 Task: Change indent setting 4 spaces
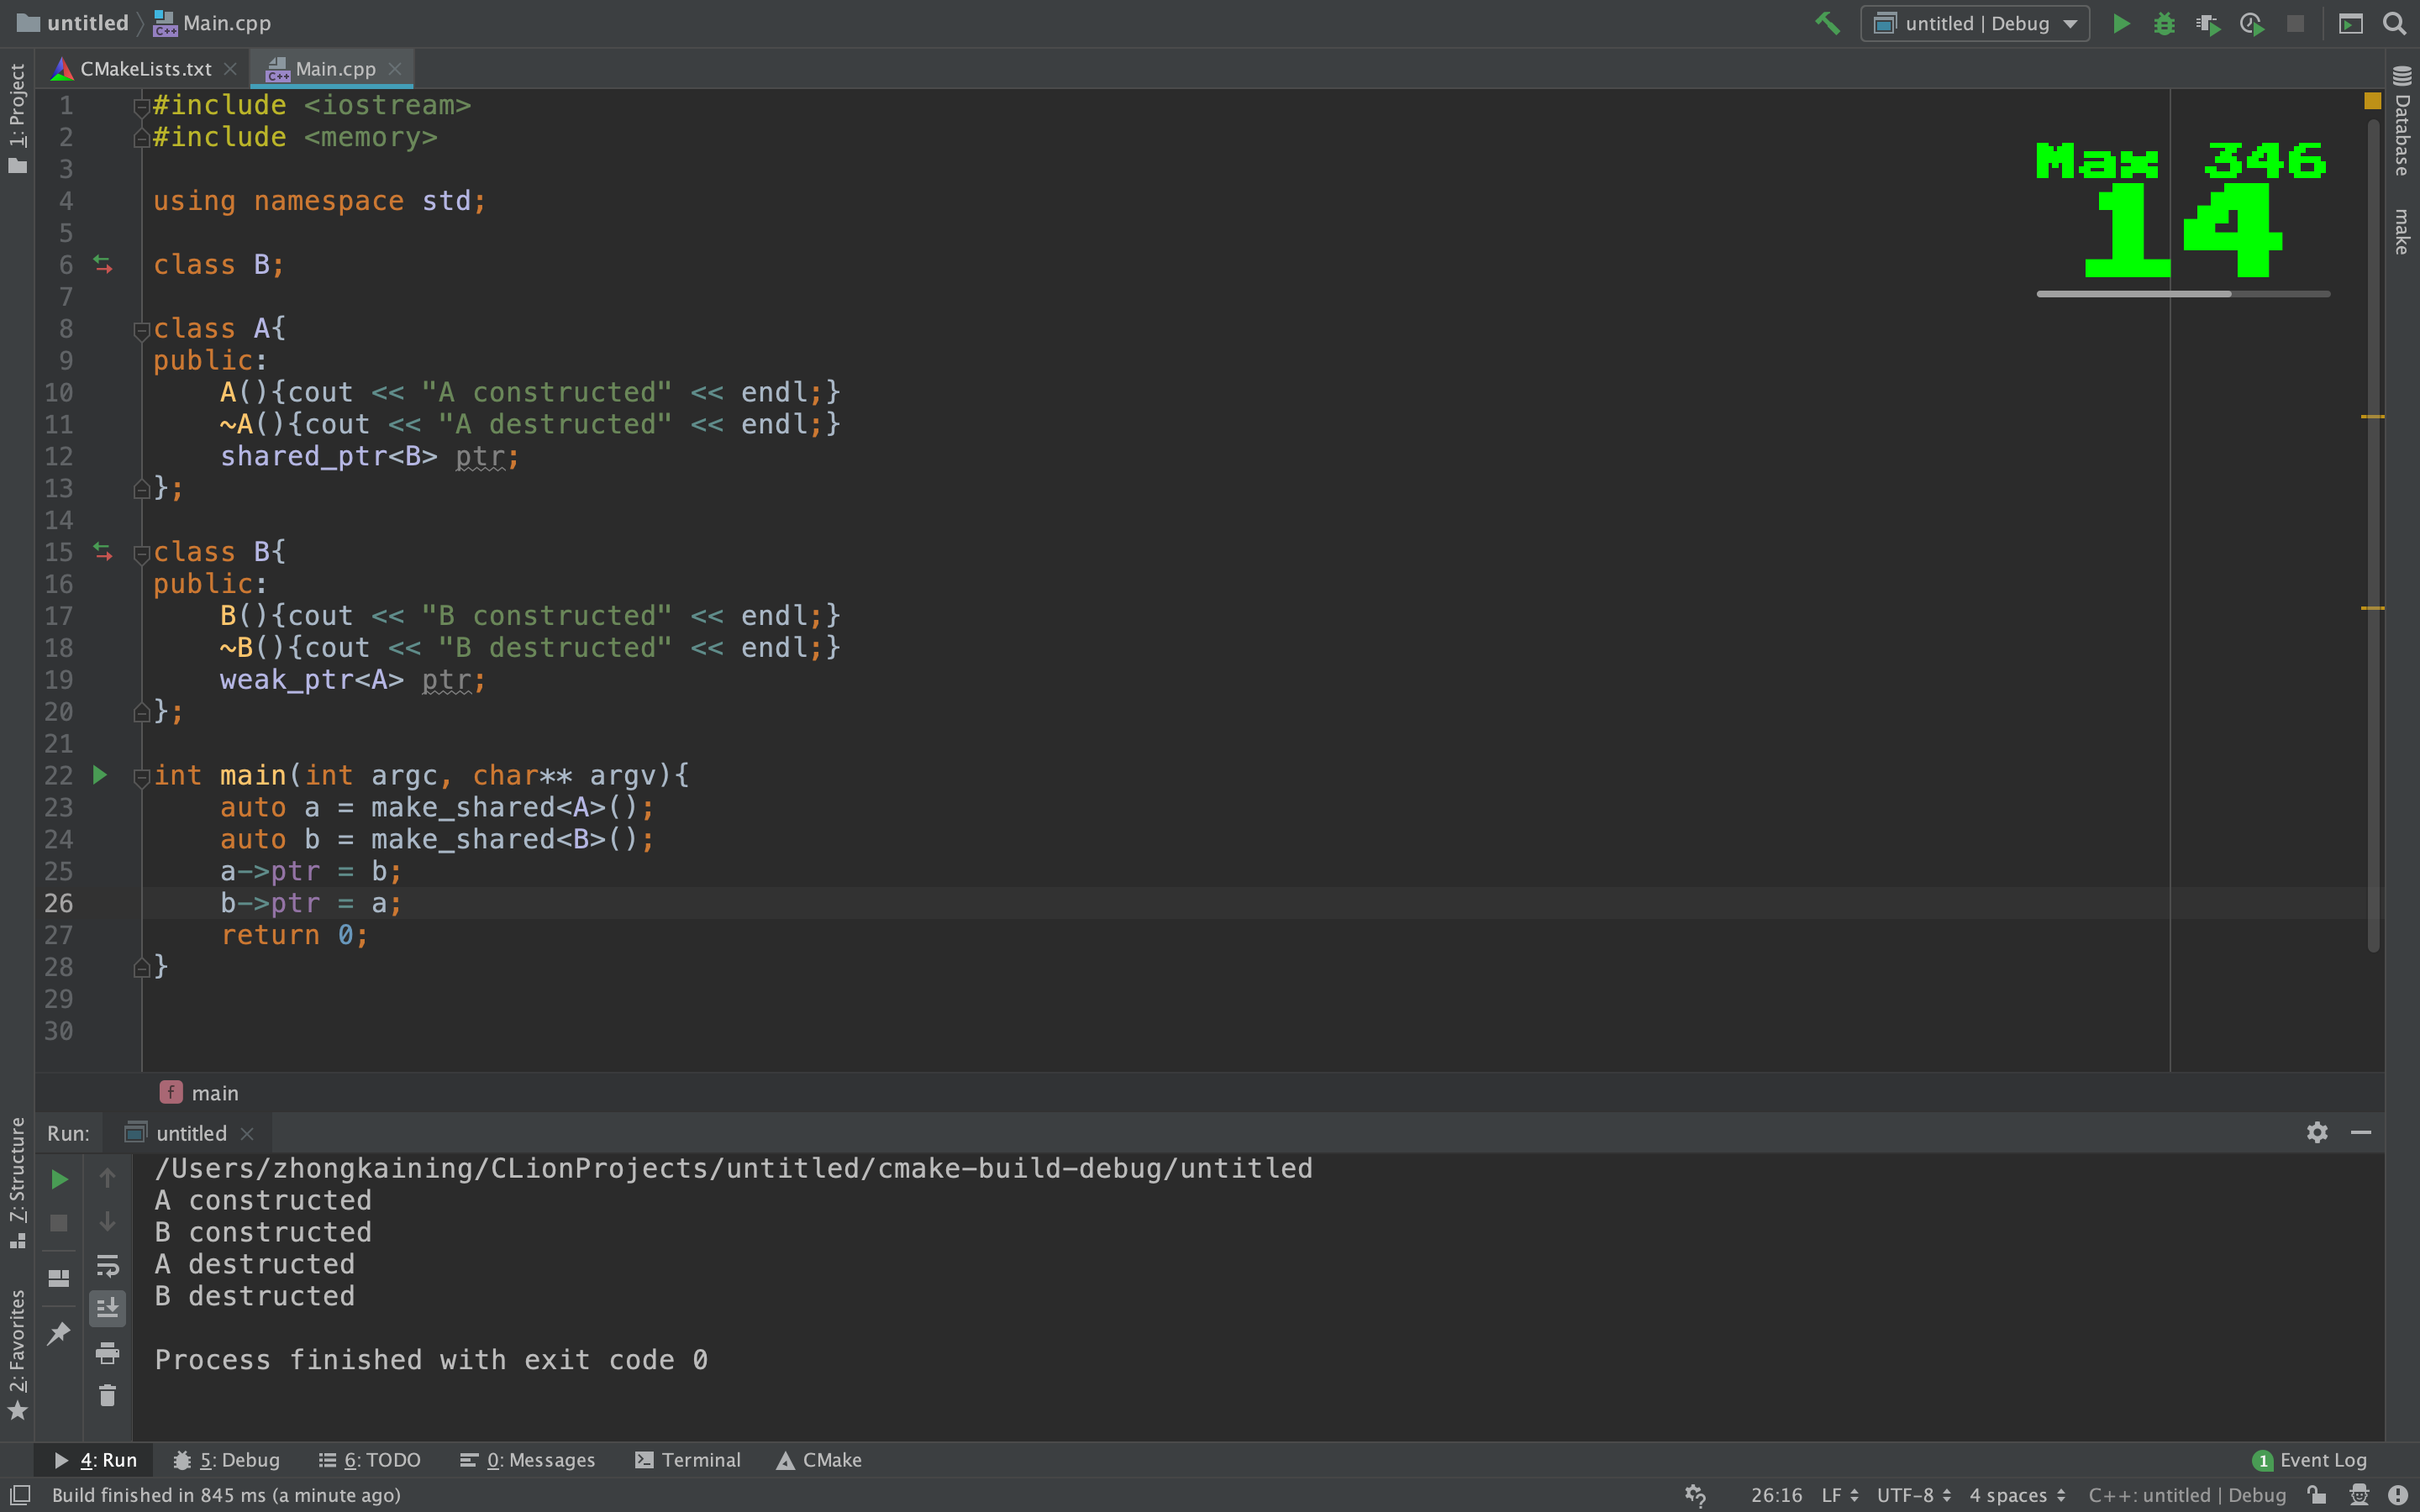(2017, 1495)
